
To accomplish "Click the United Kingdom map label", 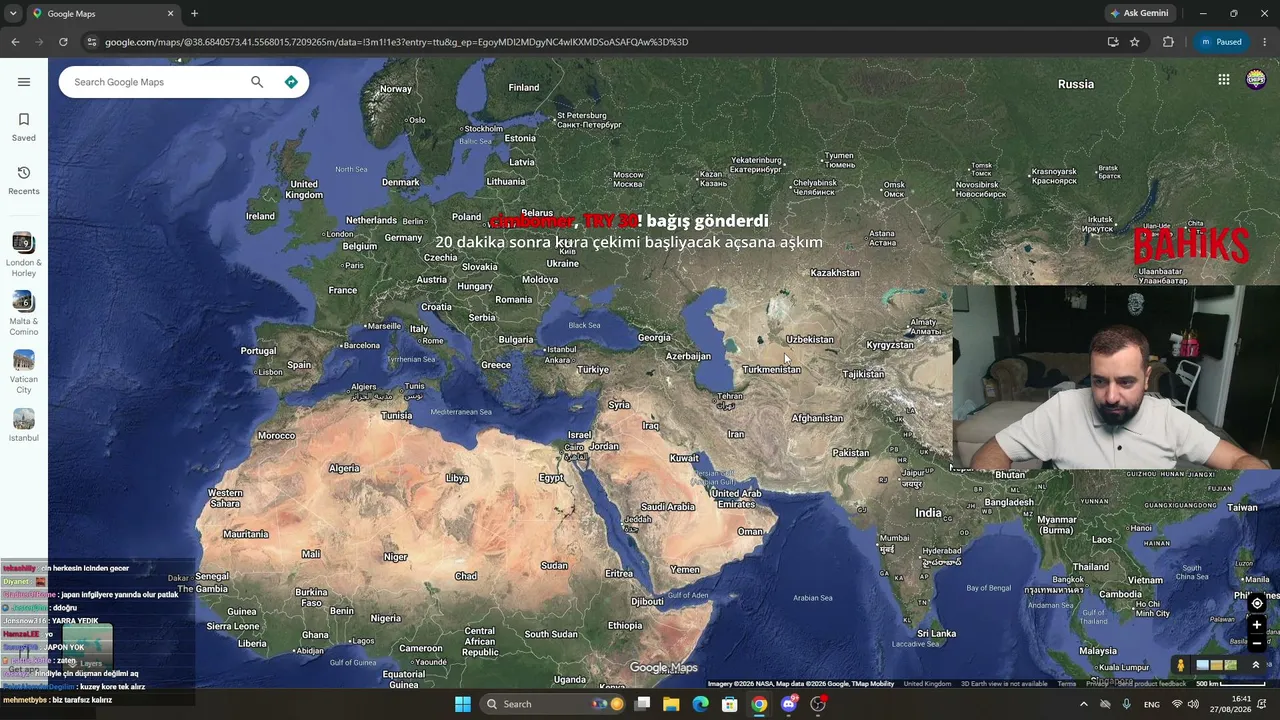I will coord(304,189).
